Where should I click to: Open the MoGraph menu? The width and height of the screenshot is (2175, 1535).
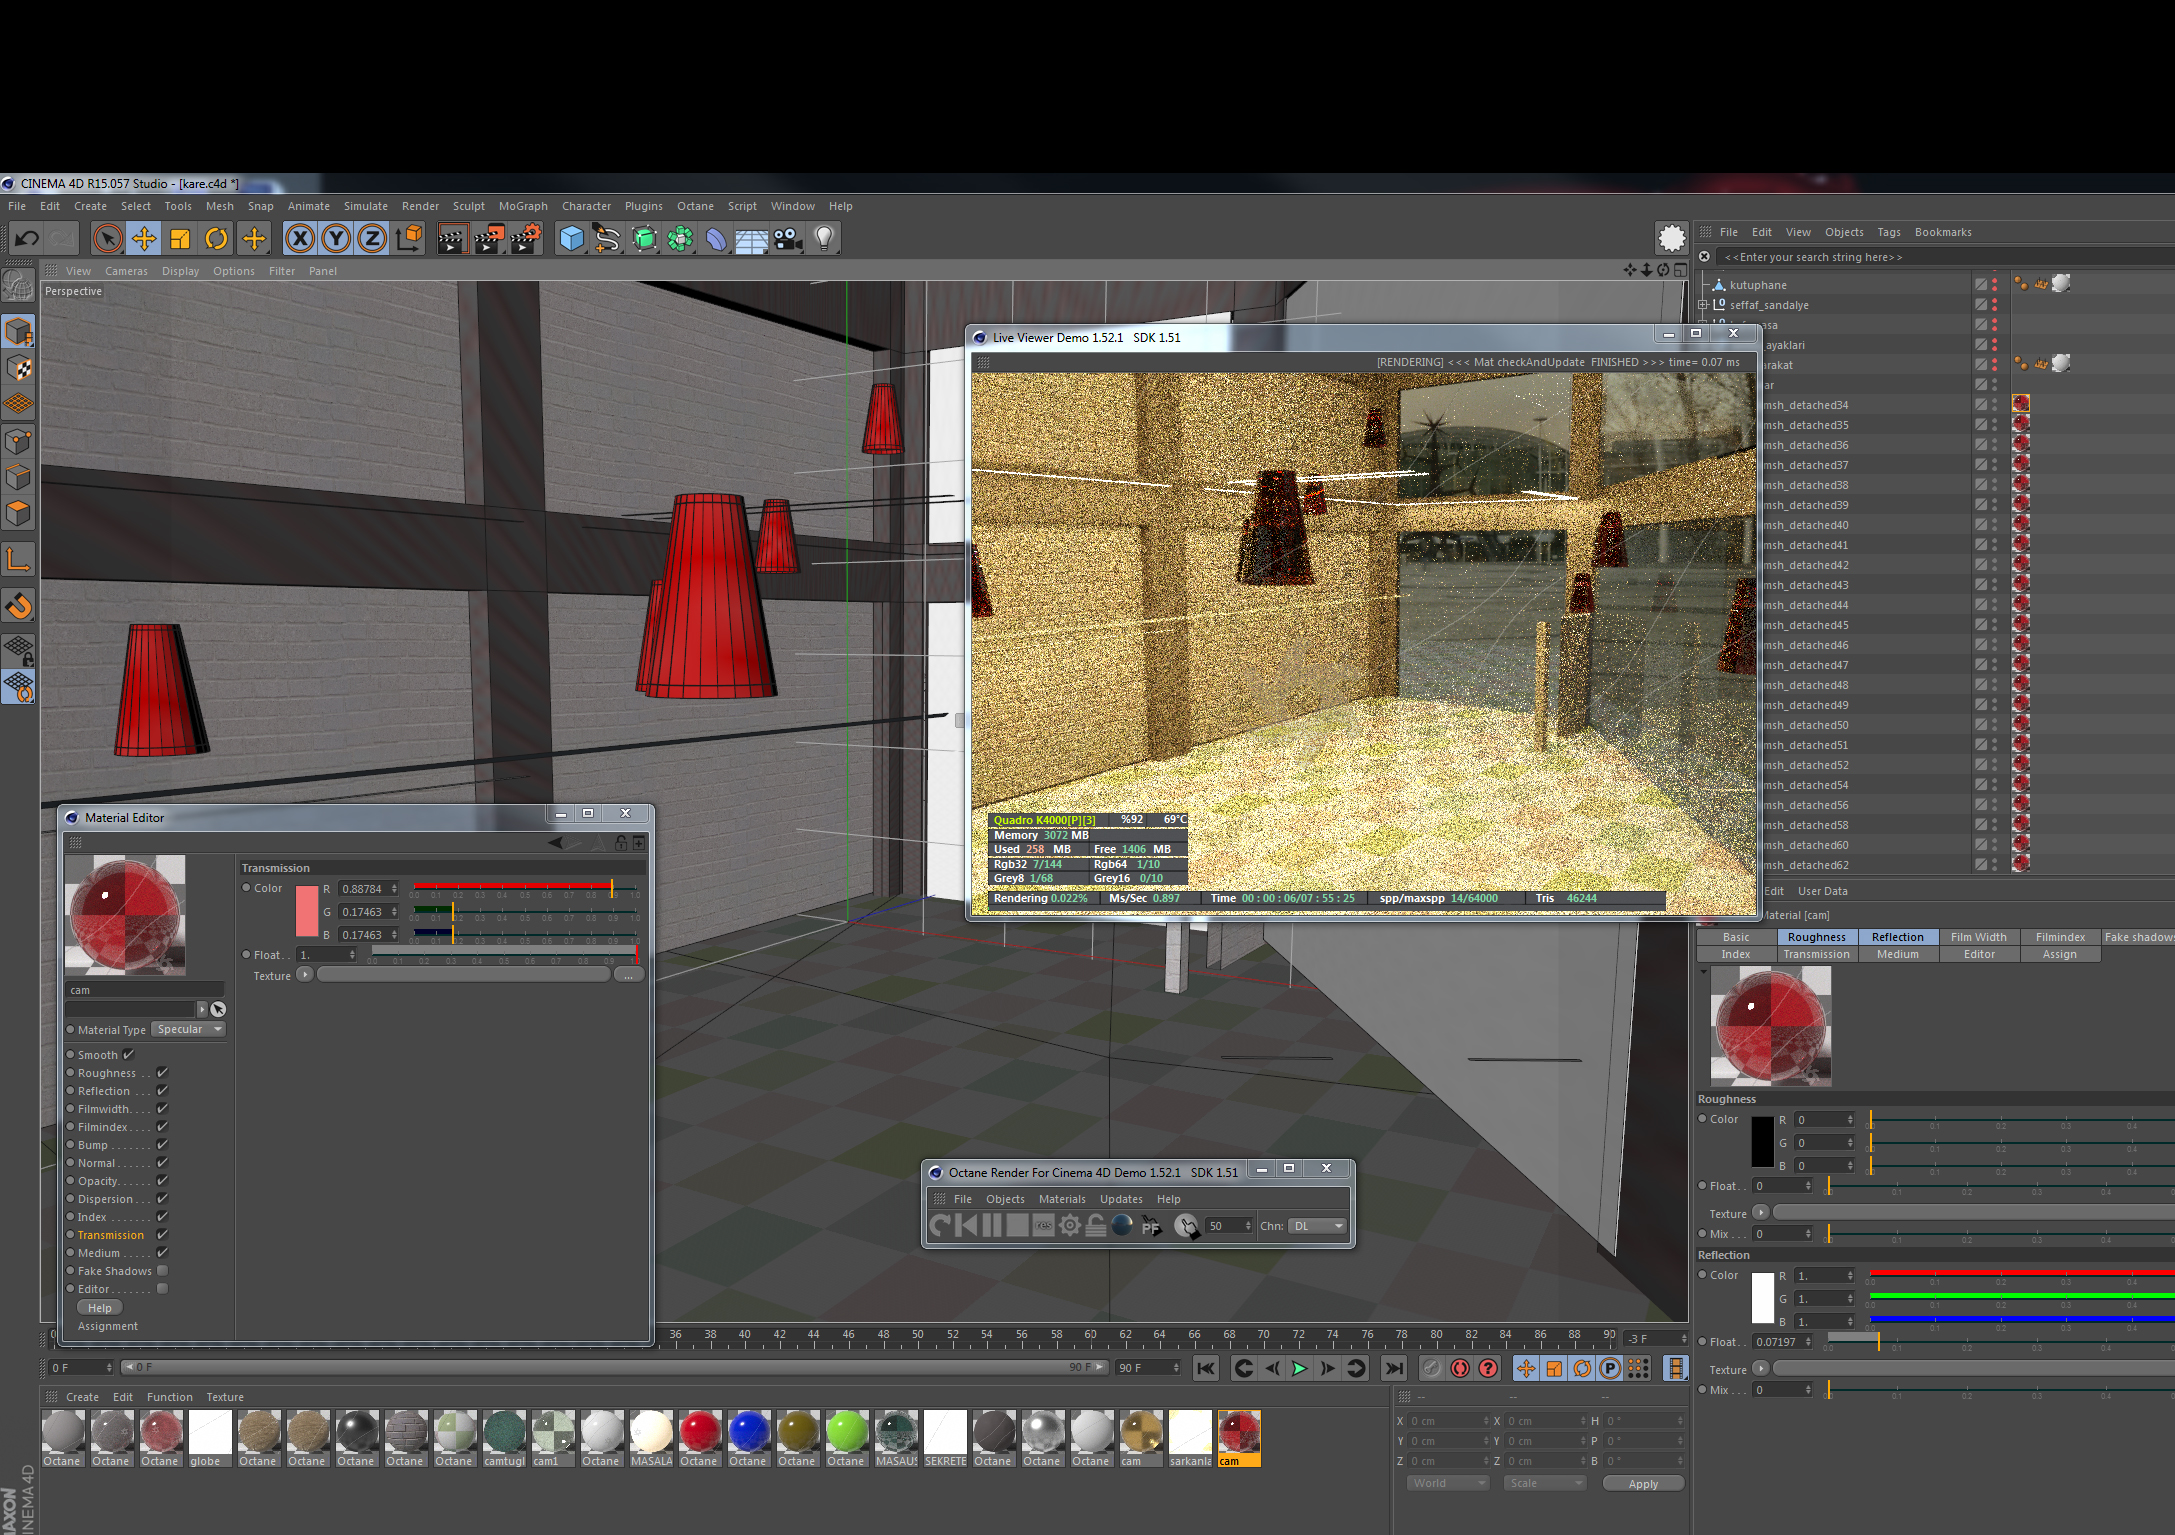point(523,206)
